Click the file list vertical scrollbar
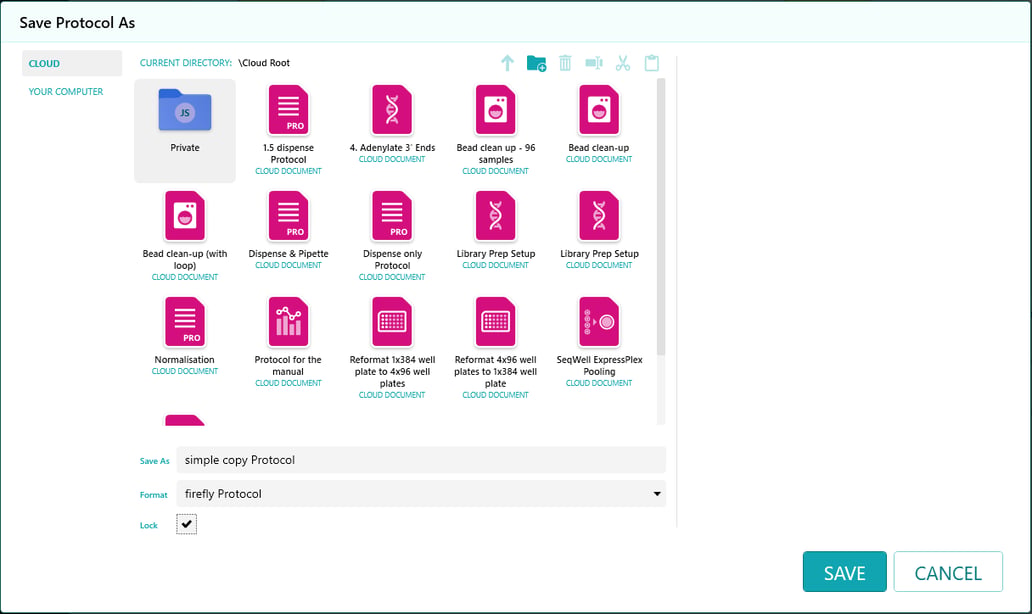1032x614 pixels. click(661, 217)
